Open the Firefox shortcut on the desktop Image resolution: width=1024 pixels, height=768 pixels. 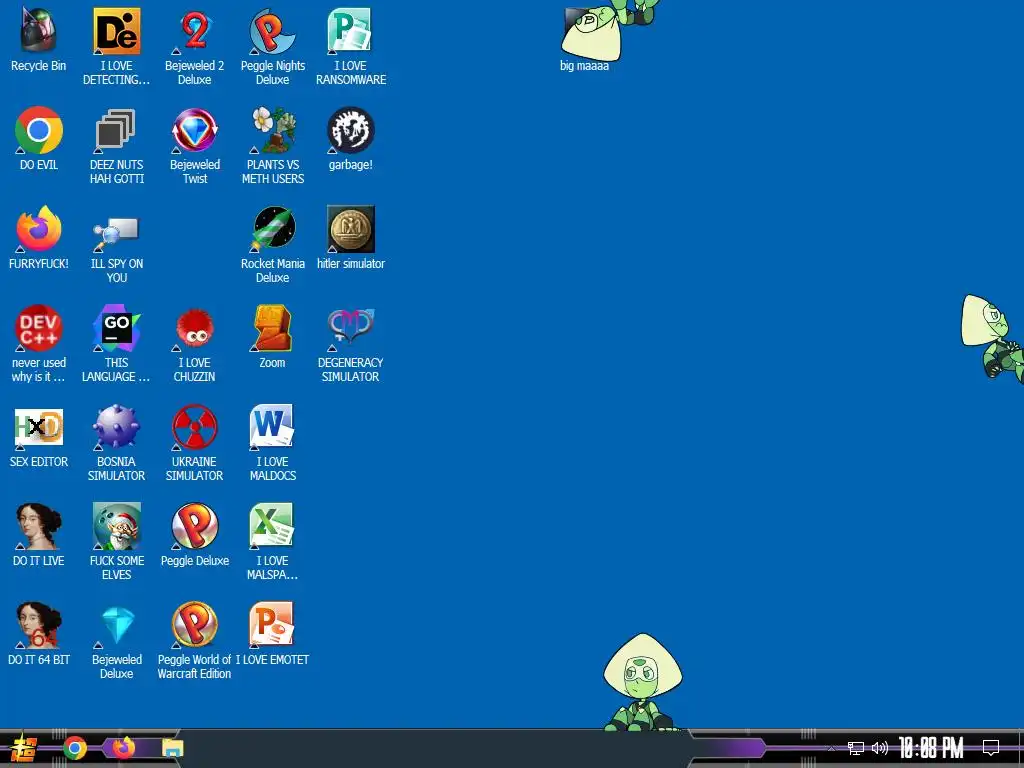point(39,238)
